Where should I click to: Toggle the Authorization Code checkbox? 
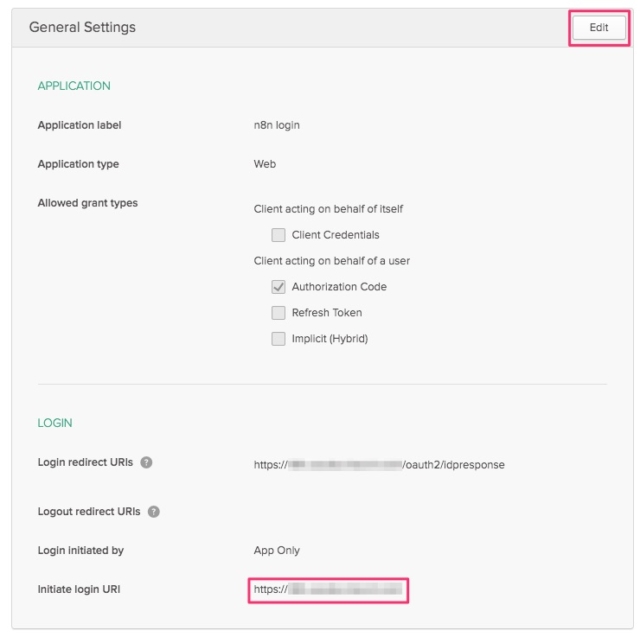coord(278,287)
